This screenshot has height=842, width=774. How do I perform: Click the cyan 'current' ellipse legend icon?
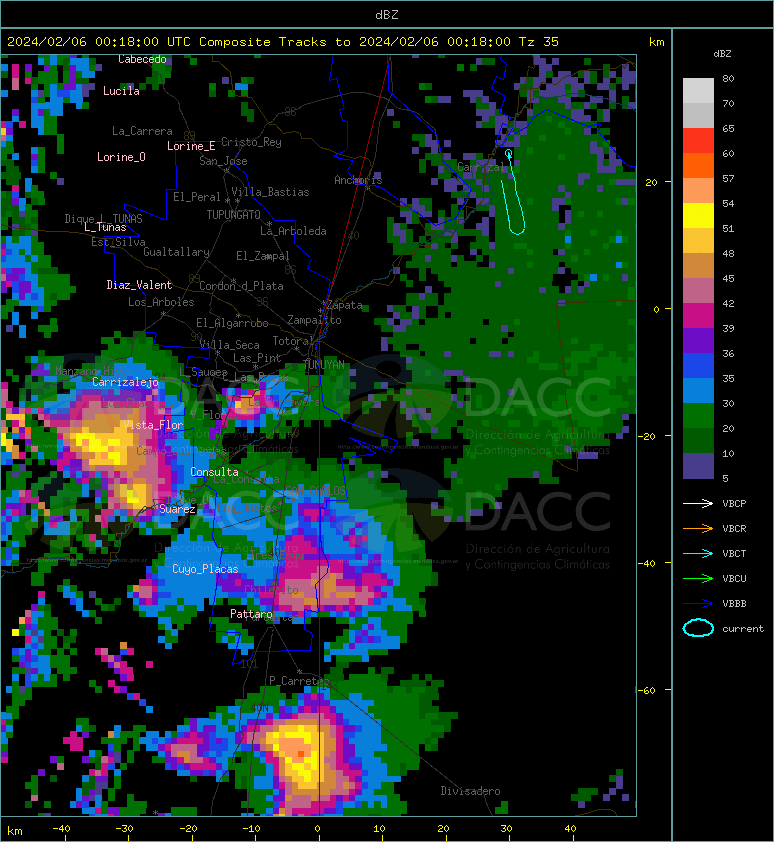click(698, 628)
